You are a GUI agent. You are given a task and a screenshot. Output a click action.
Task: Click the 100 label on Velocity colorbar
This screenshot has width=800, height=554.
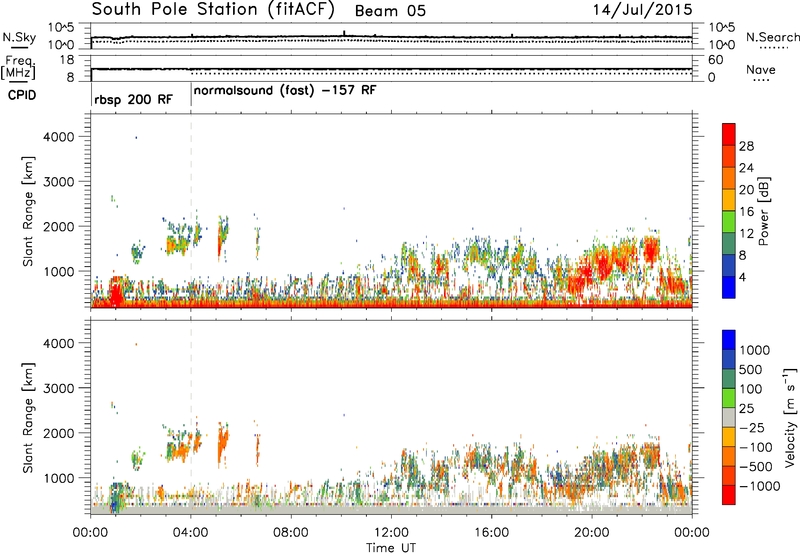tap(749, 389)
